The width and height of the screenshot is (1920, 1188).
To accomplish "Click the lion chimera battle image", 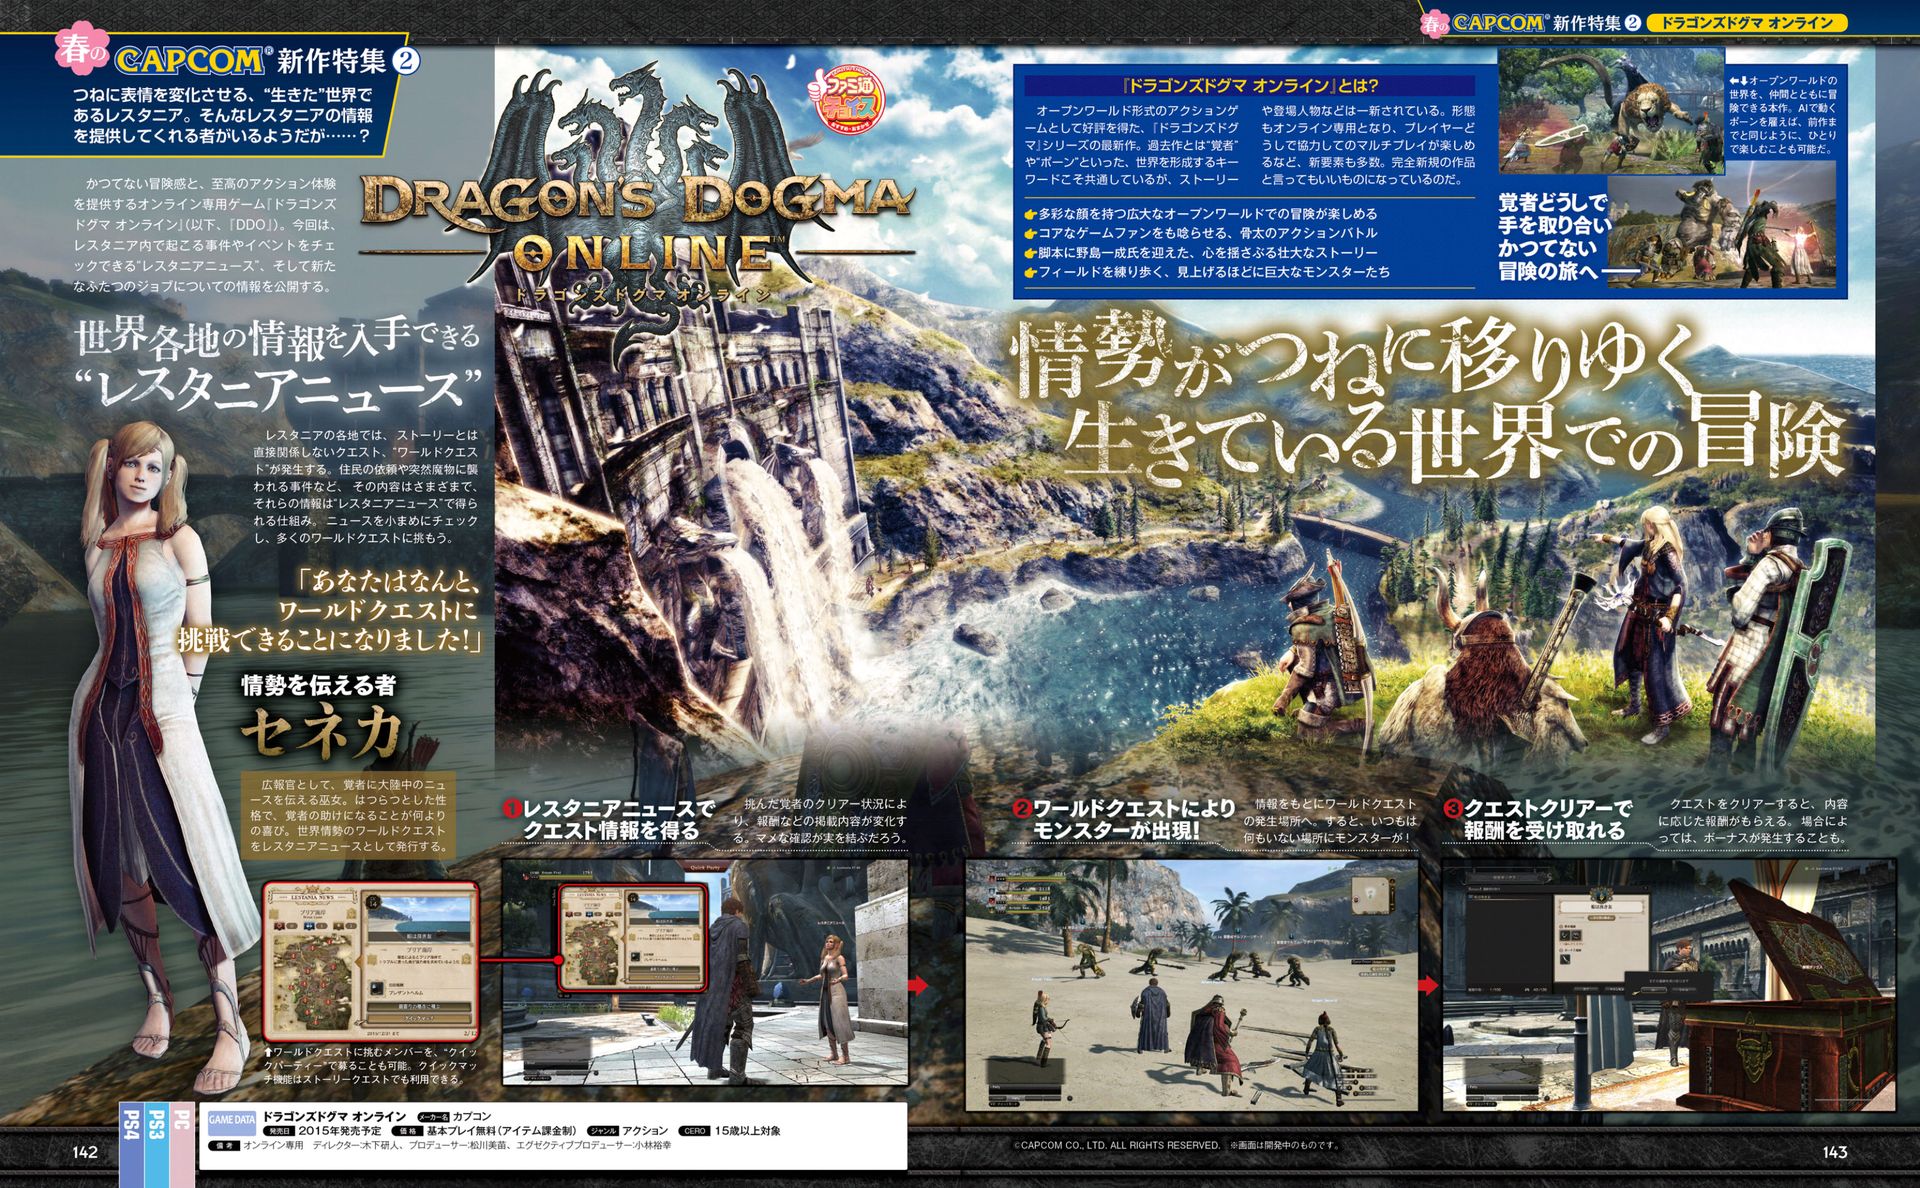I will click(1611, 110).
